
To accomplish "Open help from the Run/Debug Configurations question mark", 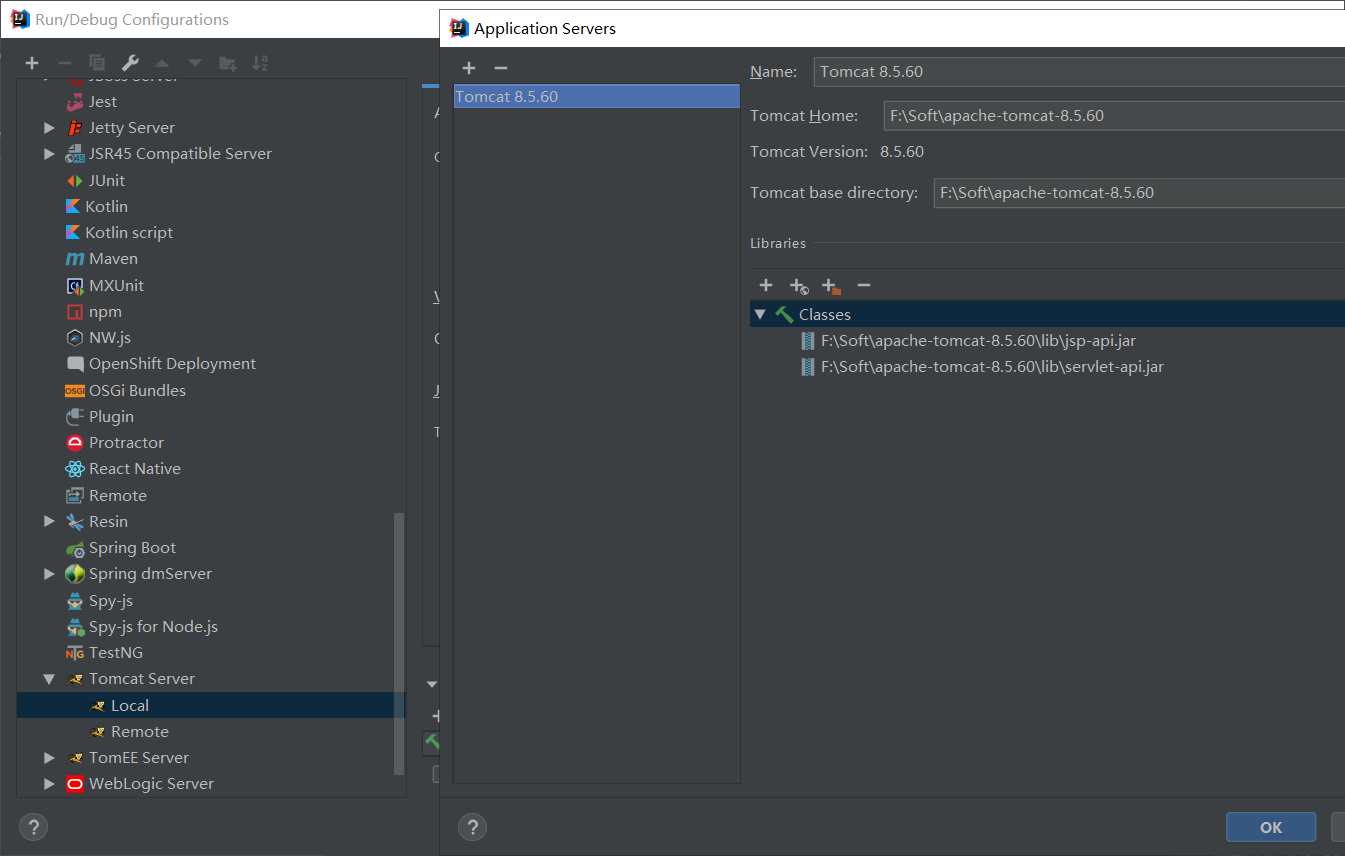I will (x=33, y=827).
